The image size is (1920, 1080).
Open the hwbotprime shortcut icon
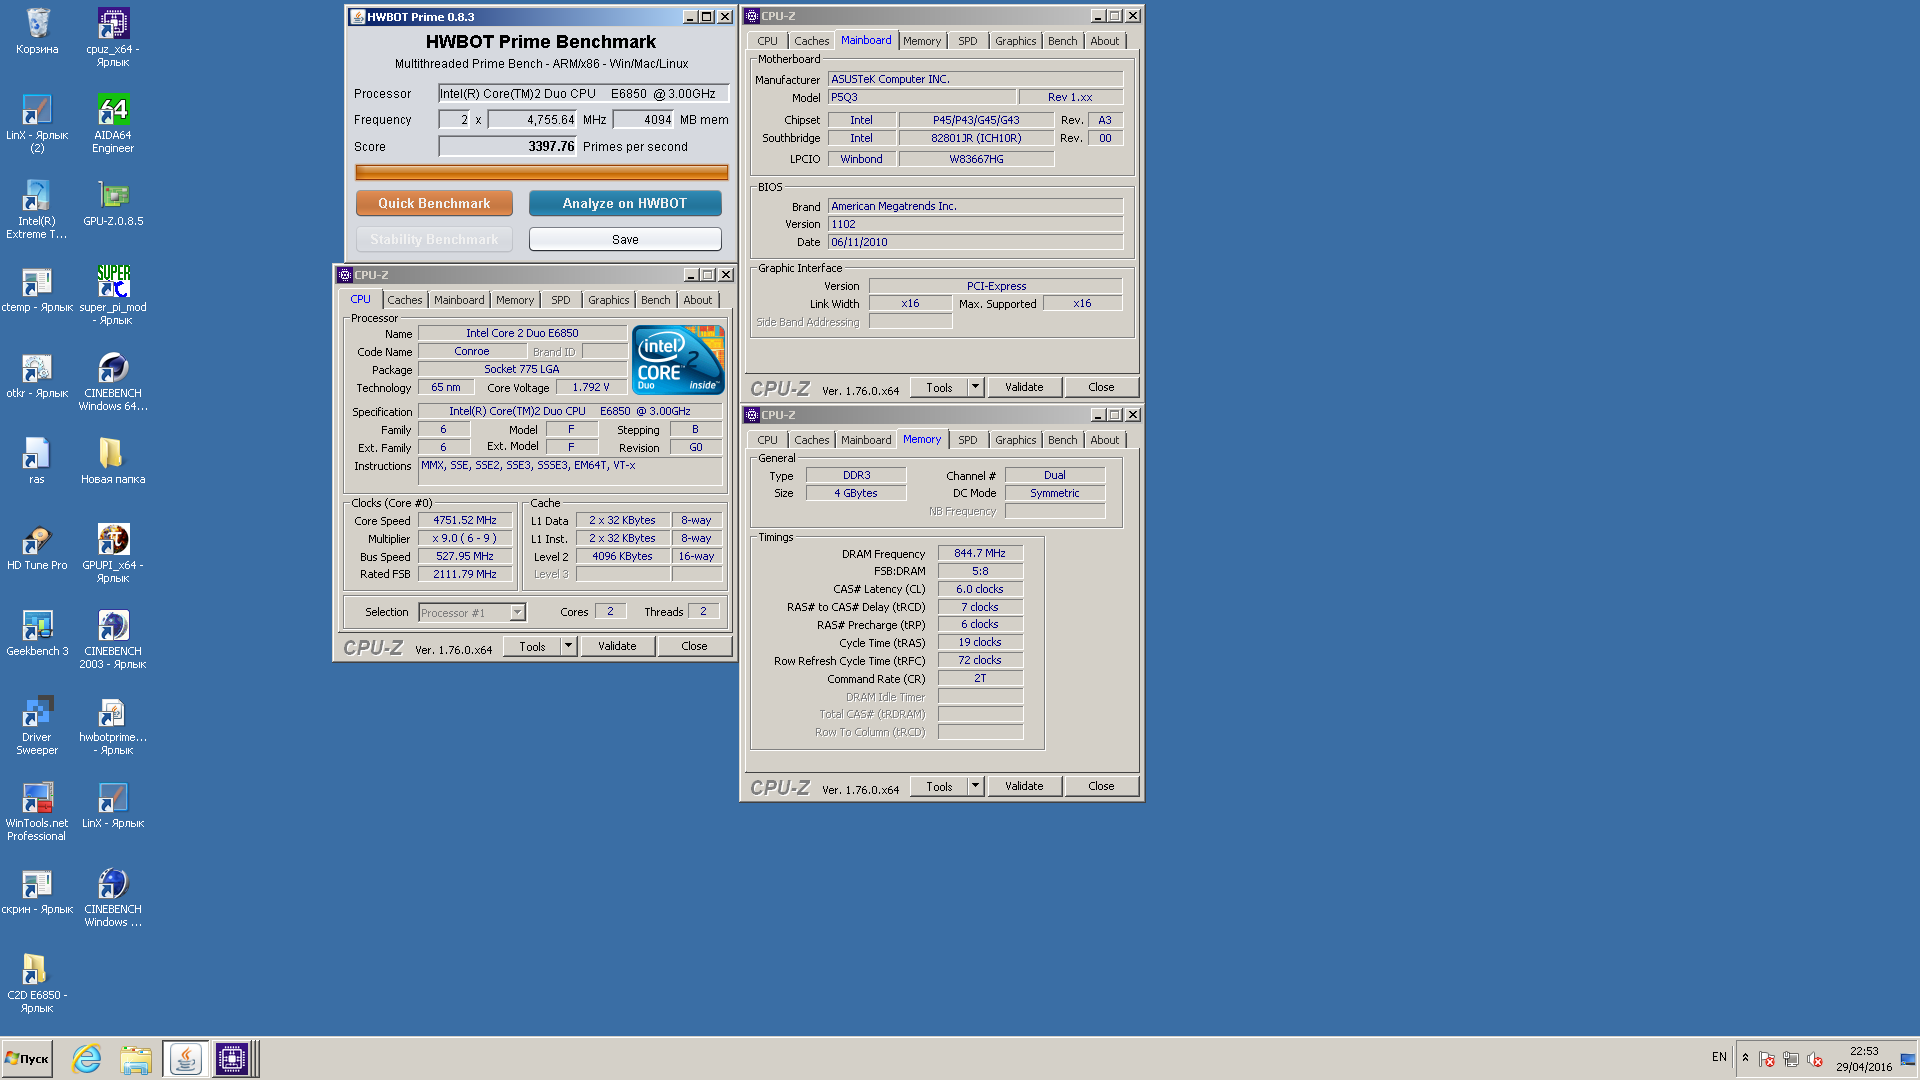pos(113,725)
